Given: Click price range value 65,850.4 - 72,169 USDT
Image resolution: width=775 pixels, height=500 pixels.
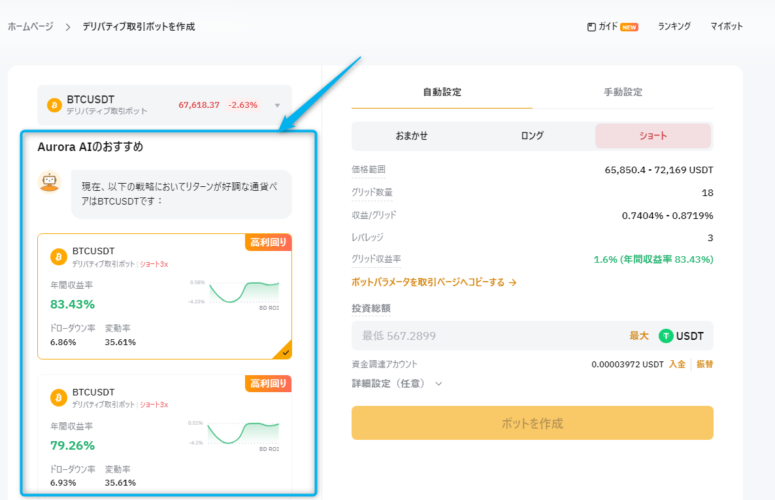Looking at the screenshot, I should click(x=658, y=170).
